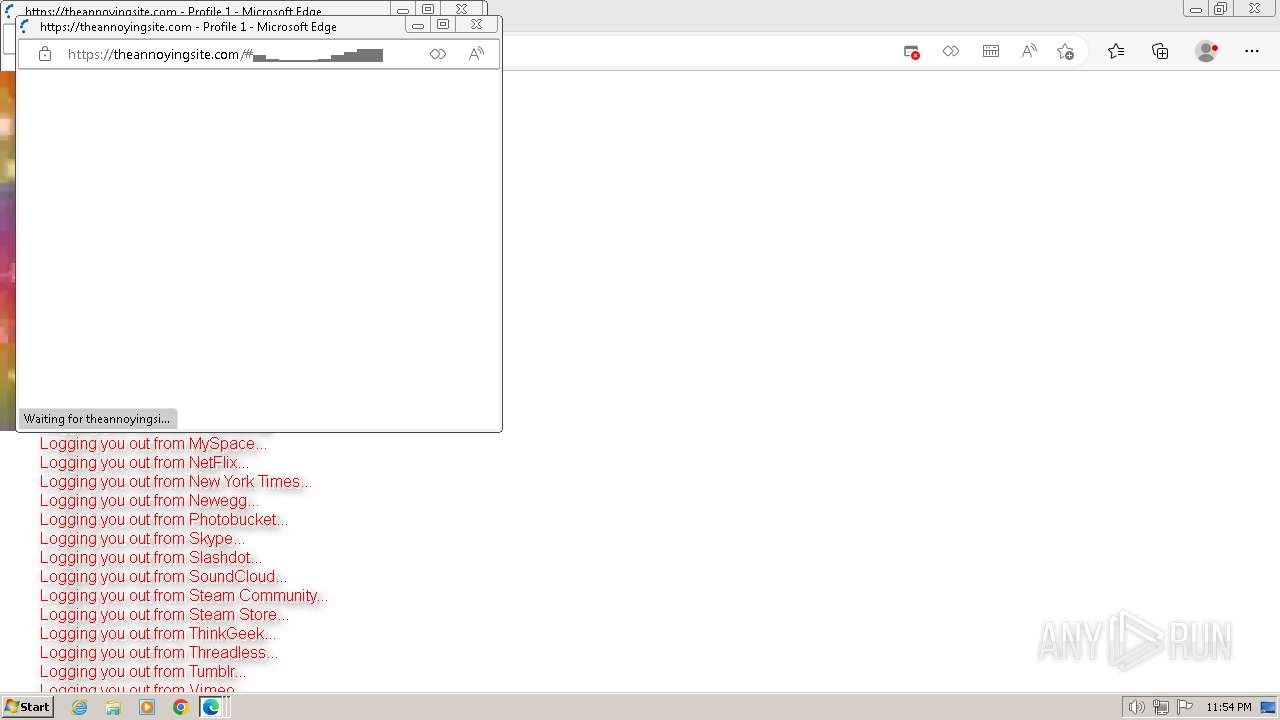This screenshot has width=1280, height=720.
Task: Click 'Logging you out from NetFlix...' text
Action: pyautogui.click(x=144, y=463)
